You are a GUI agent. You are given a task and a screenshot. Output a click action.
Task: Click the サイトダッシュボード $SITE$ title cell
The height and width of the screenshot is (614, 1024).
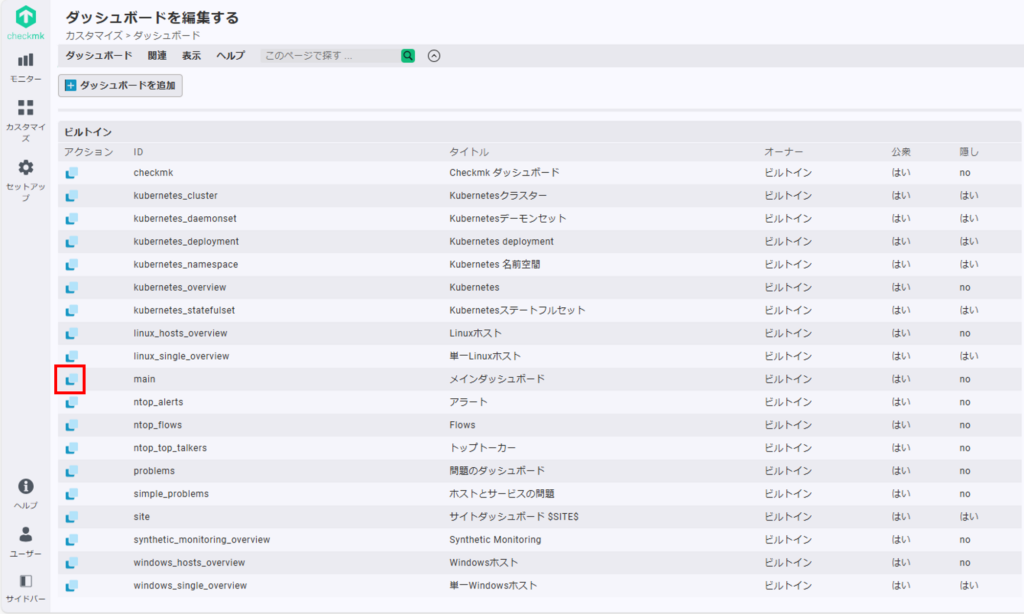[514, 517]
